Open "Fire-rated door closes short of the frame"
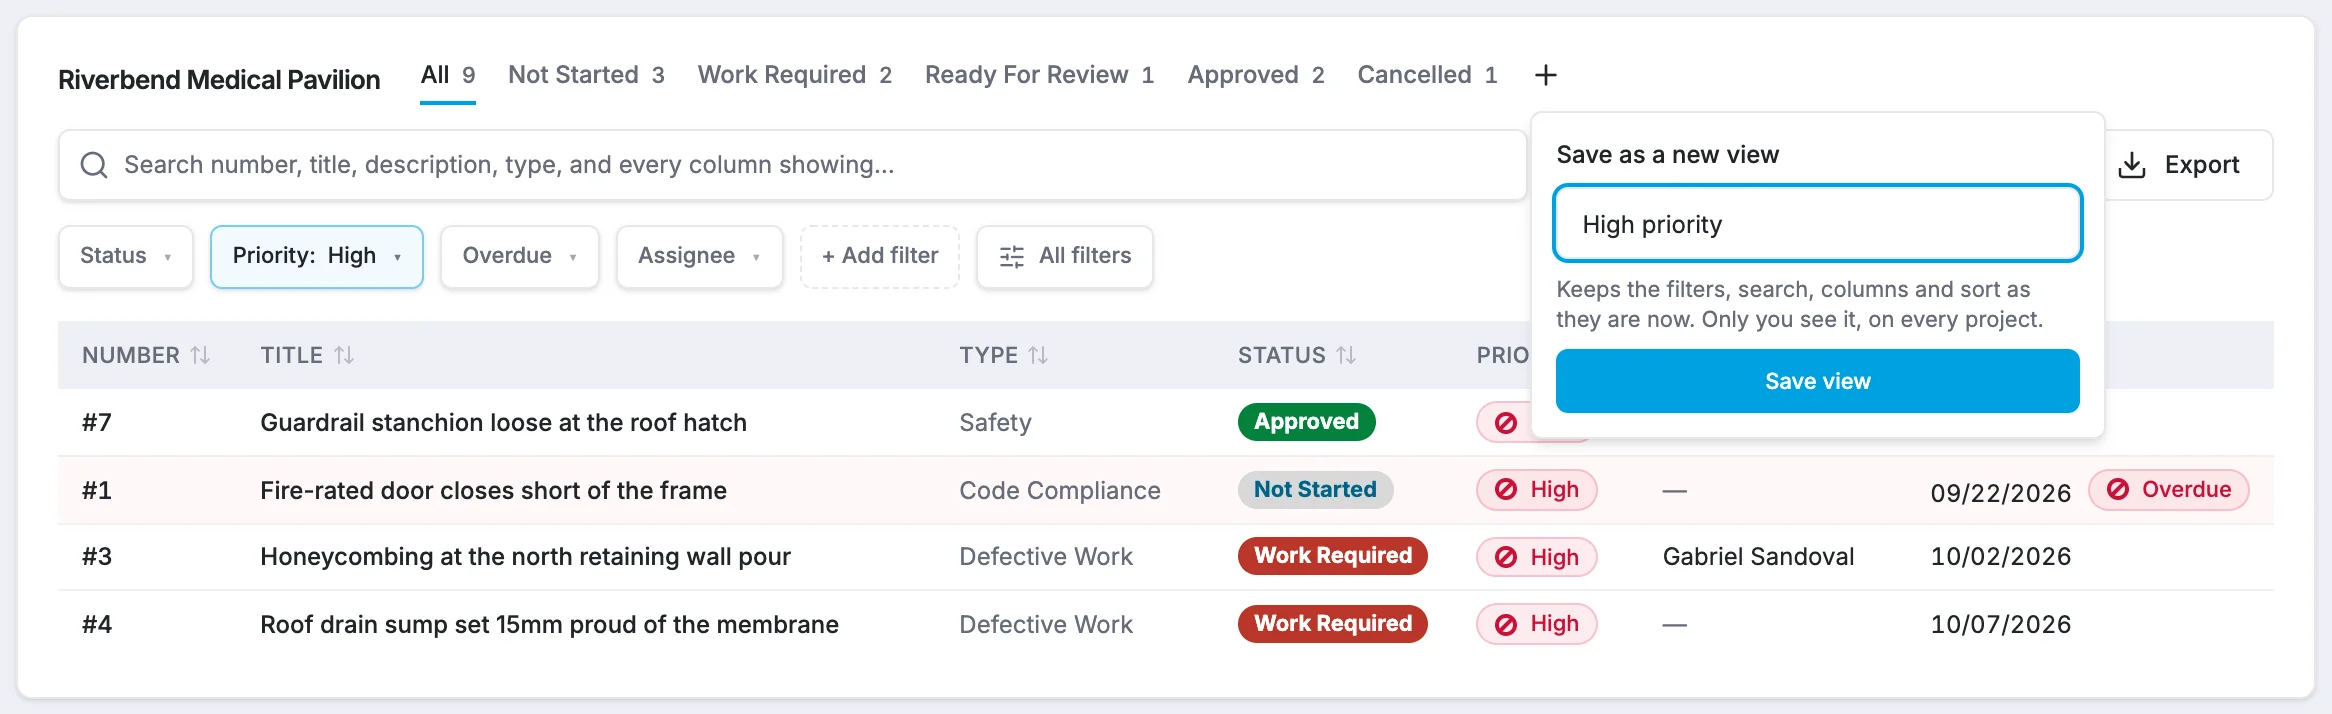Viewport: 2332px width, 714px height. point(494,491)
